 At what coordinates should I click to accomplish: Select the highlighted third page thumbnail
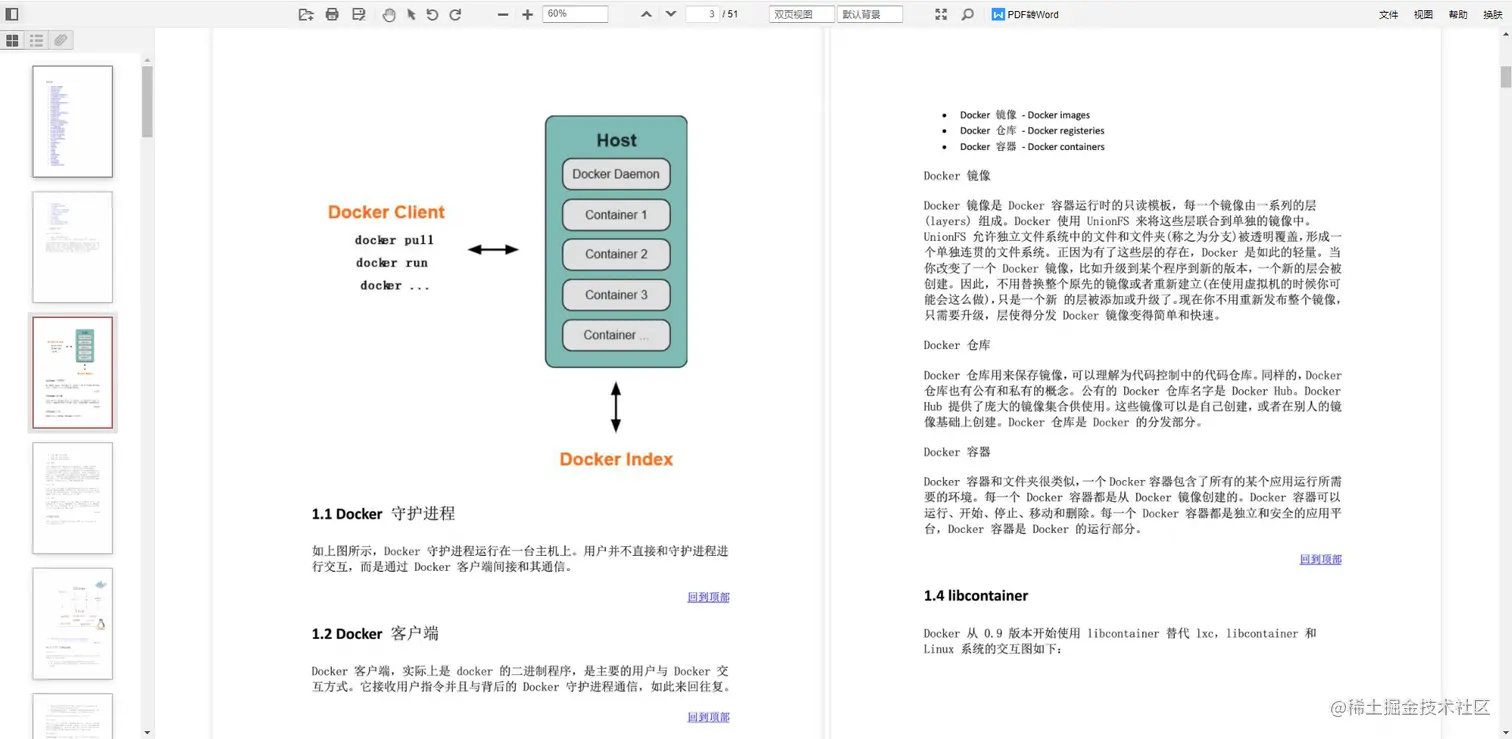(x=72, y=373)
